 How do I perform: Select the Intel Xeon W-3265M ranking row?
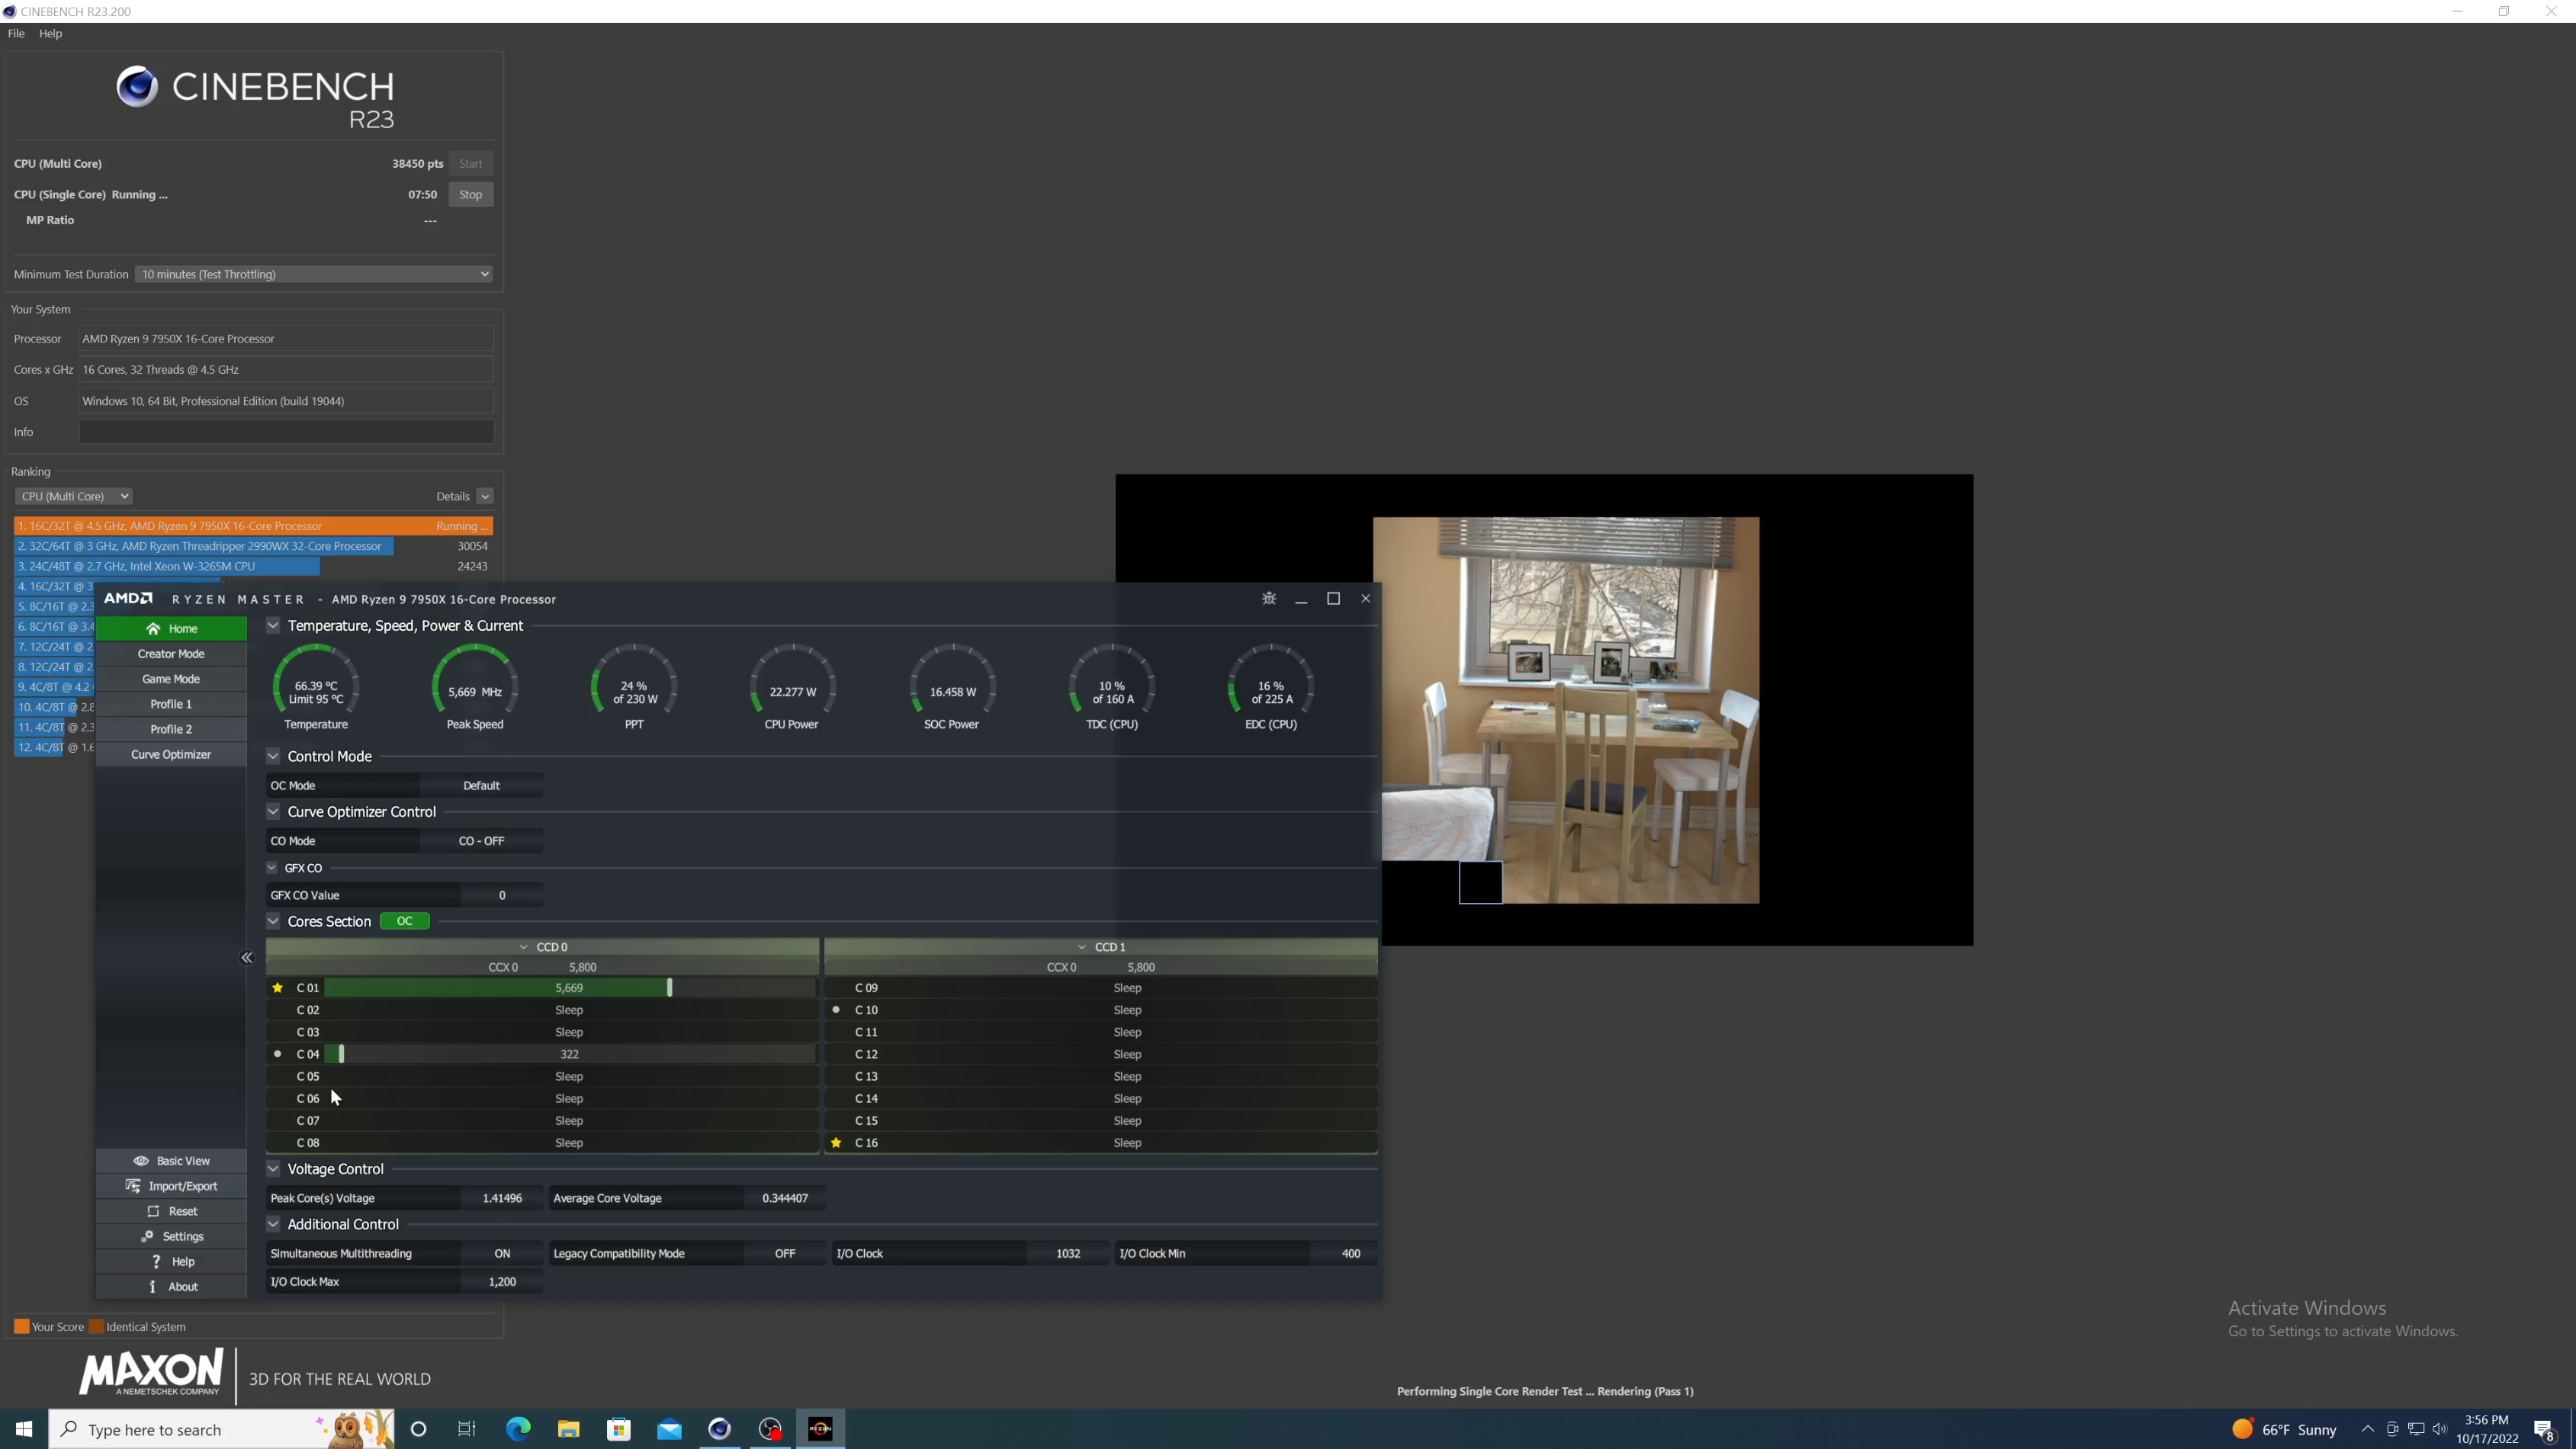coord(253,566)
